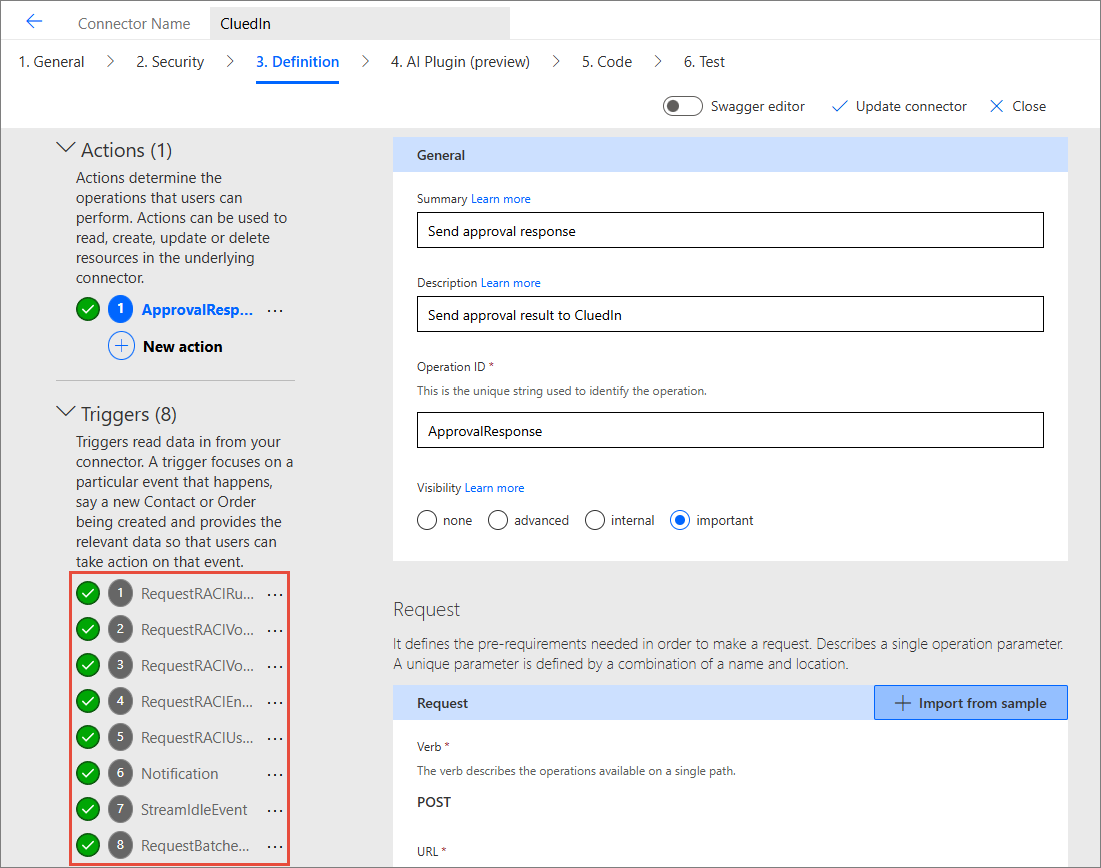Click the Update connector label
Viewport: 1101px width, 868px height.
911,106
